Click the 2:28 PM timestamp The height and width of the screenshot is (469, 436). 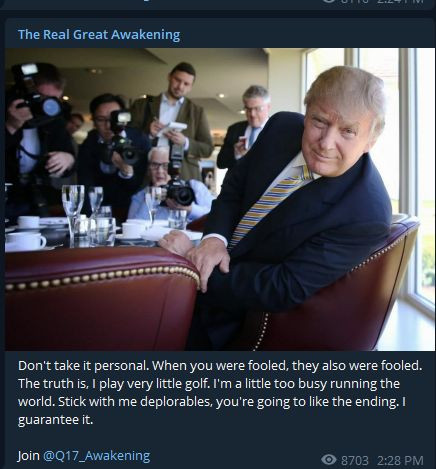[400, 461]
